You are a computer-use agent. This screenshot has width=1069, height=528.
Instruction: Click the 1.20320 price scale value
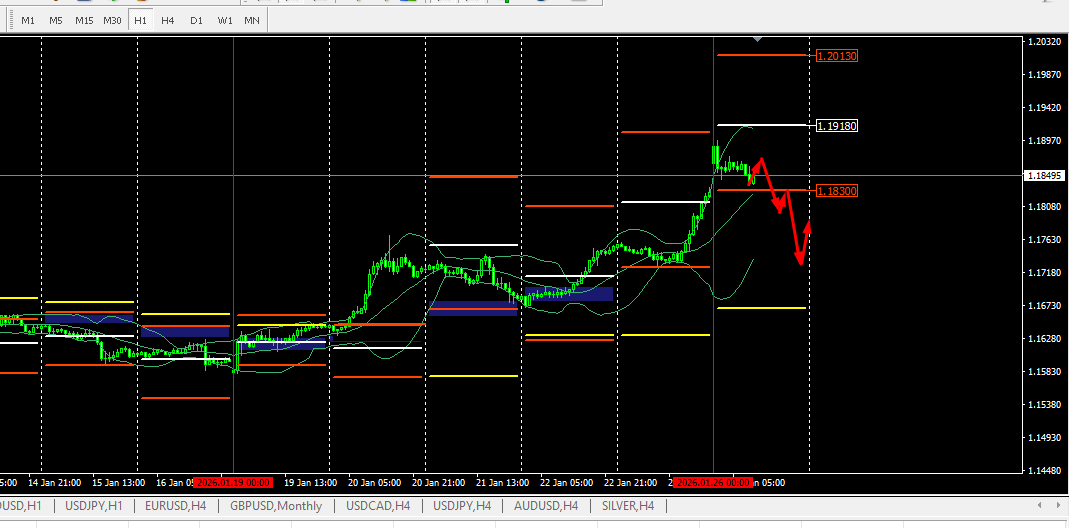(1045, 42)
